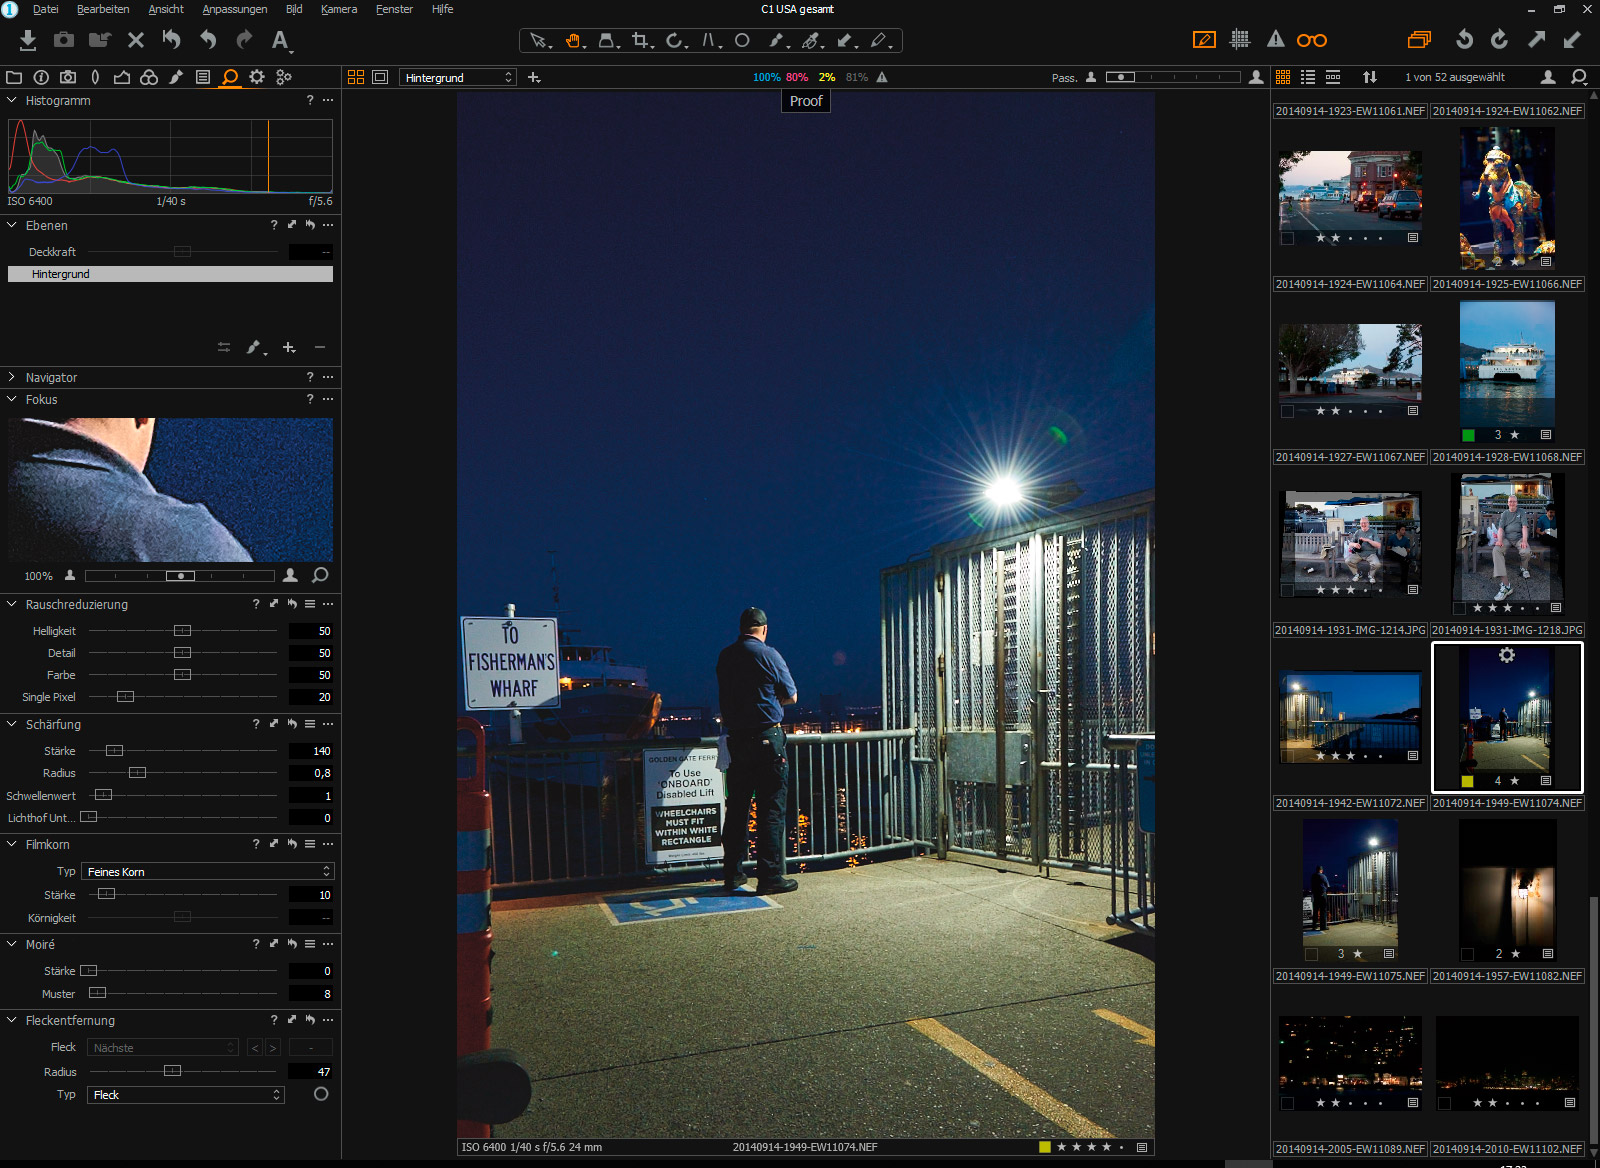Click the Histogramm help question mark

(x=310, y=100)
